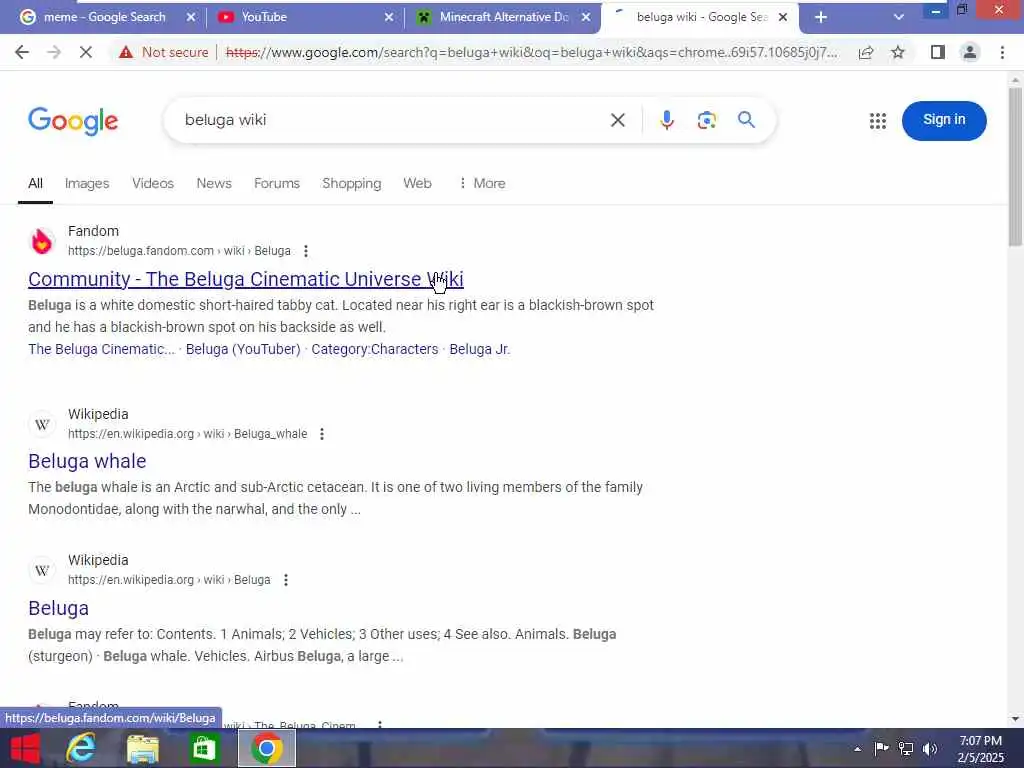Click the Chrome taskbar icon

point(266,748)
